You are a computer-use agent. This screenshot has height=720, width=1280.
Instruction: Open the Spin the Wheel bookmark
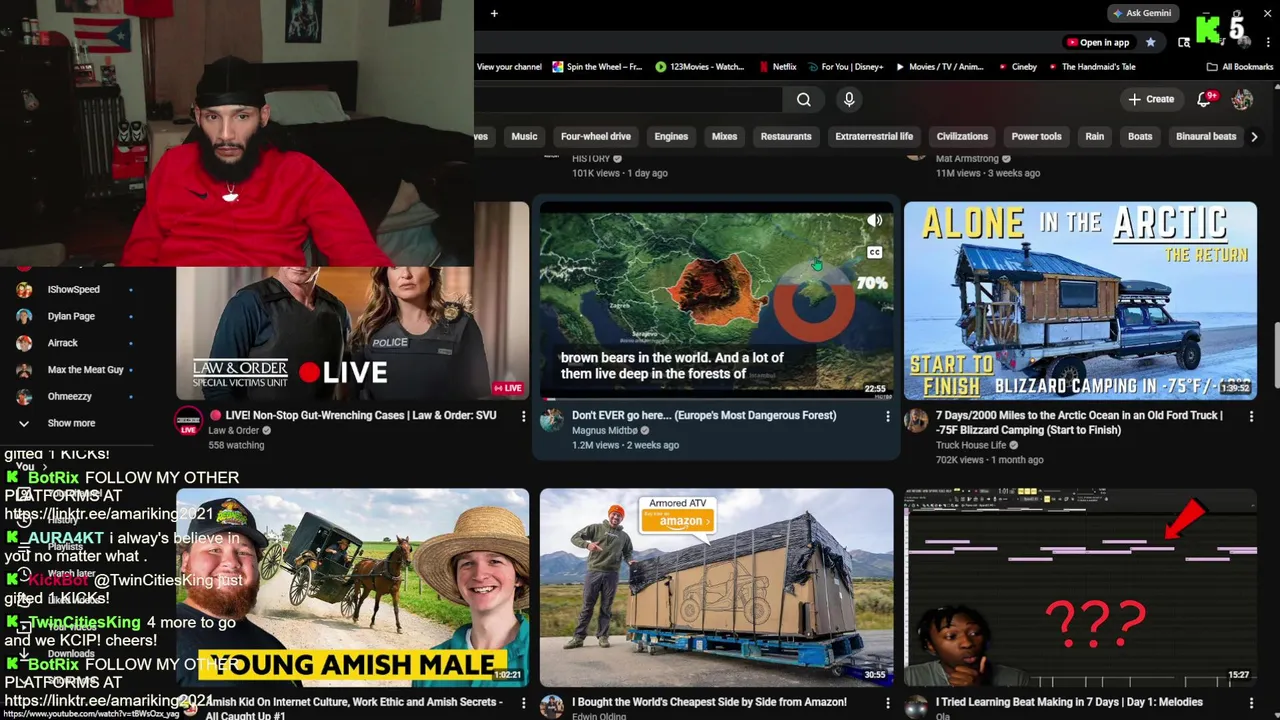(596, 67)
